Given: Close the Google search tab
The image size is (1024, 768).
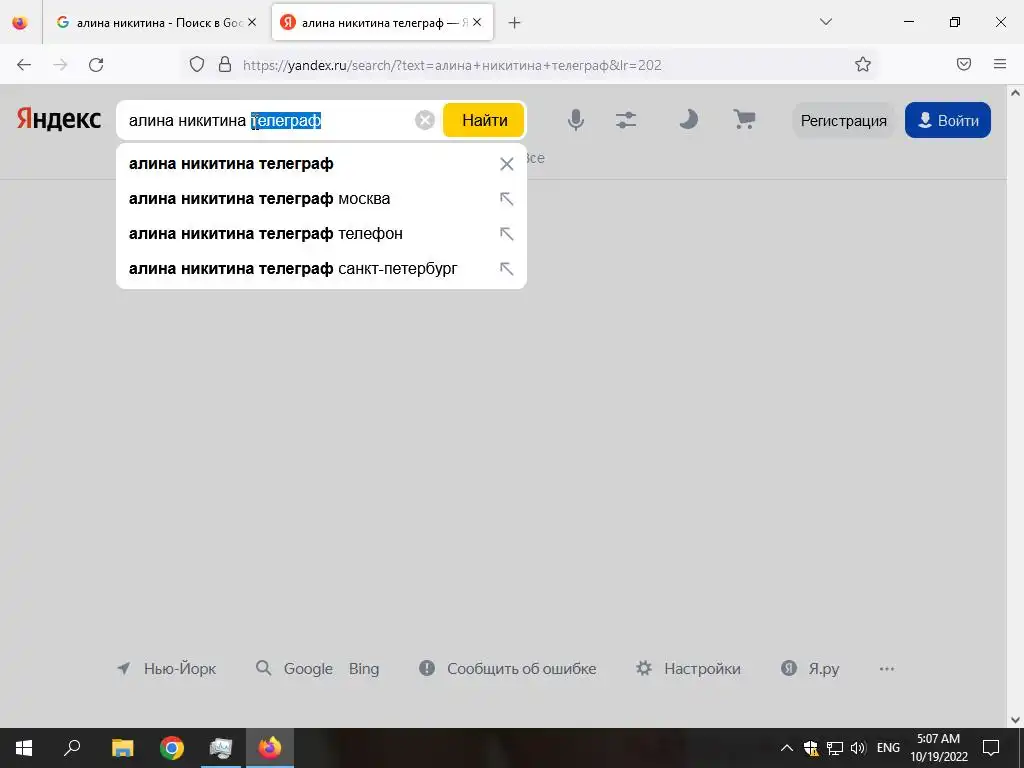Looking at the screenshot, I should [x=252, y=22].
